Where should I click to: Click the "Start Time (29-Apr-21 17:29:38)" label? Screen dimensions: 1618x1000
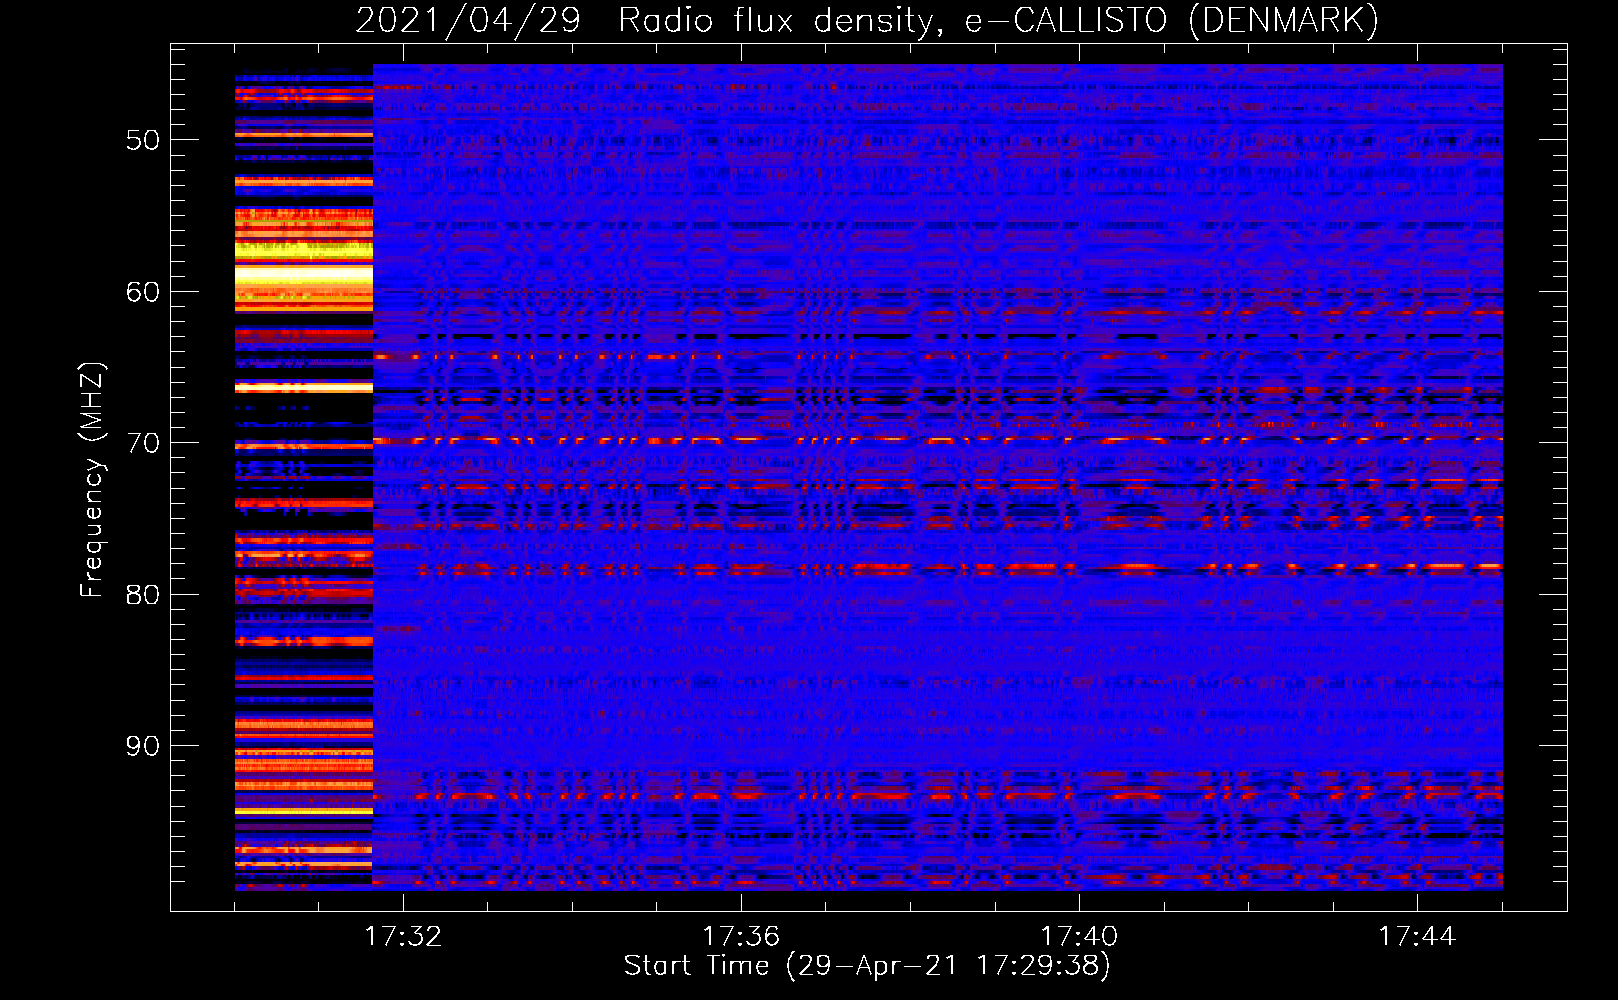867,966
